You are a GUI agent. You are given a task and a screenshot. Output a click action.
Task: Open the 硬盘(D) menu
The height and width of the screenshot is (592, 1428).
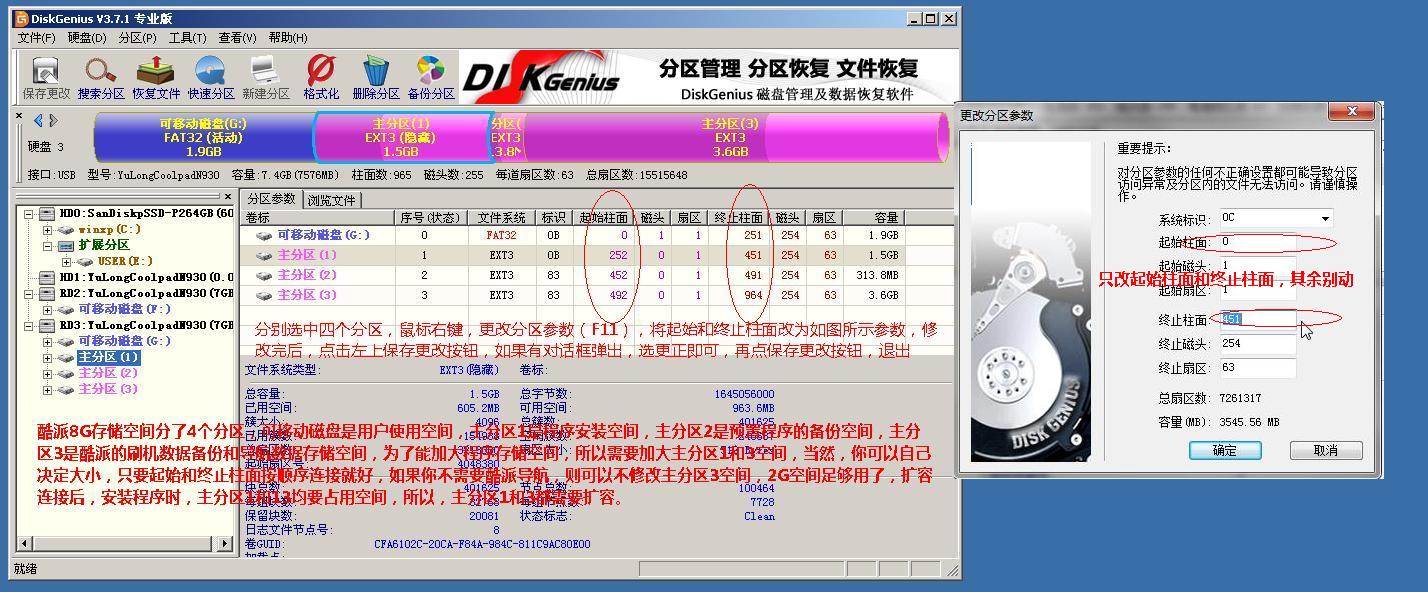87,38
